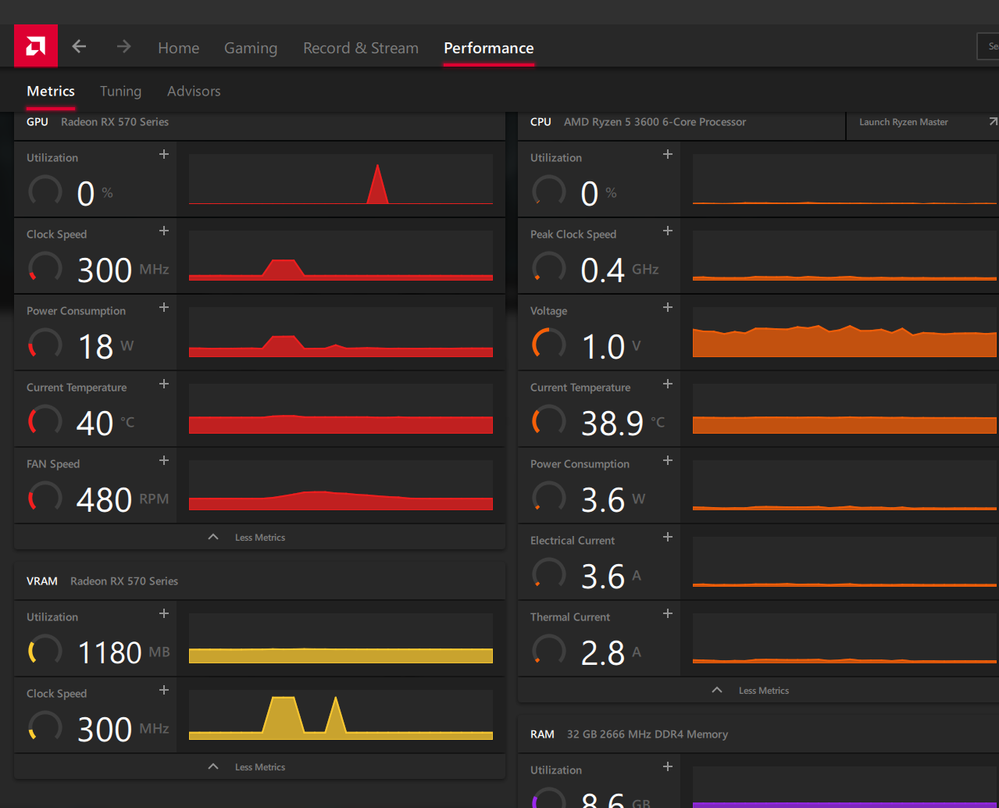Click the GPU FAN Speed graph
Image resolution: width=999 pixels, height=808 pixels.
(x=341, y=485)
